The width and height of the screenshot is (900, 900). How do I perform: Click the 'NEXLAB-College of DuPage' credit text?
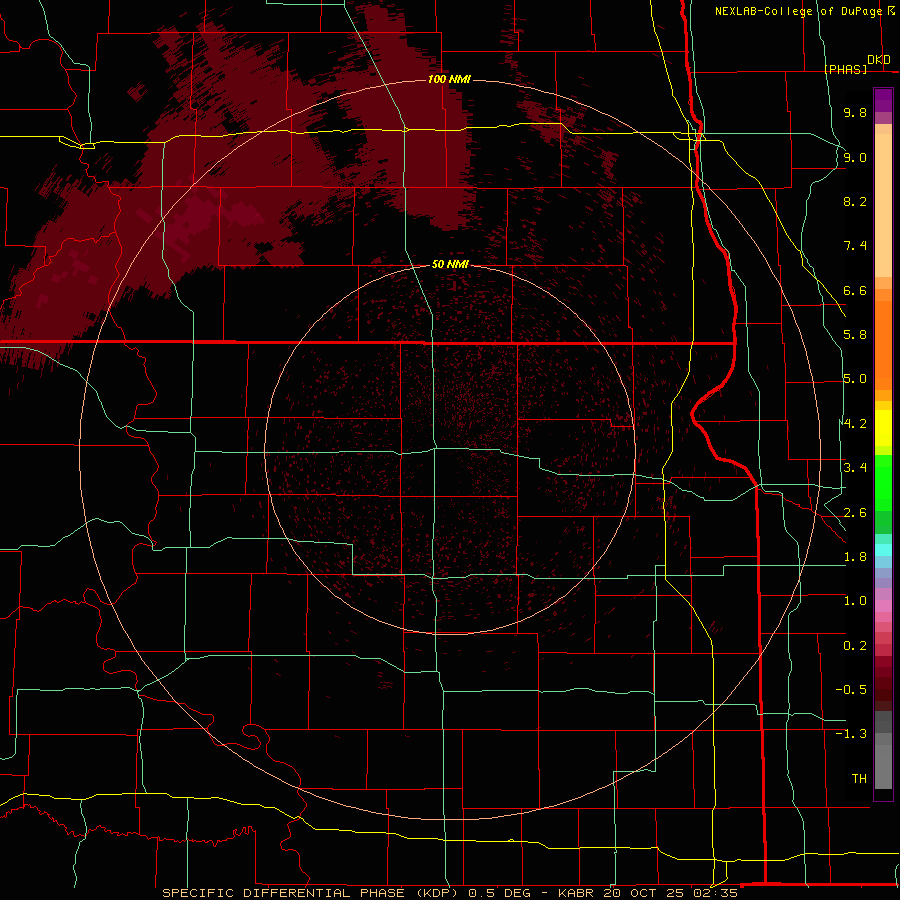(798, 11)
